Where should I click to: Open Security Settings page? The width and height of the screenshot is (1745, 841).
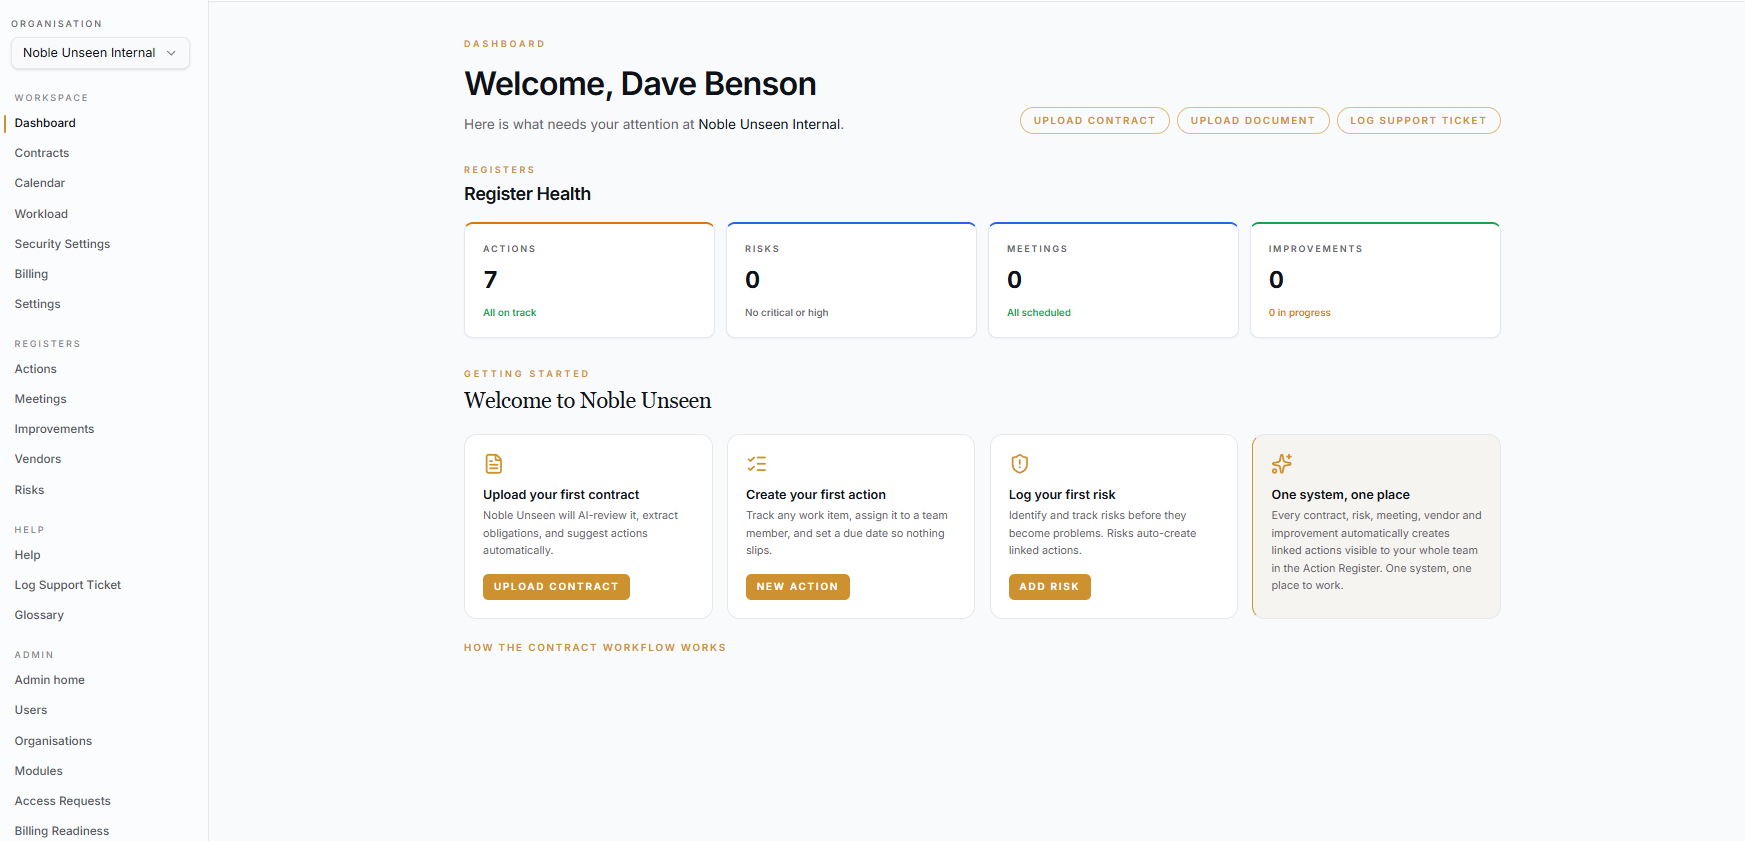pyautogui.click(x=62, y=244)
